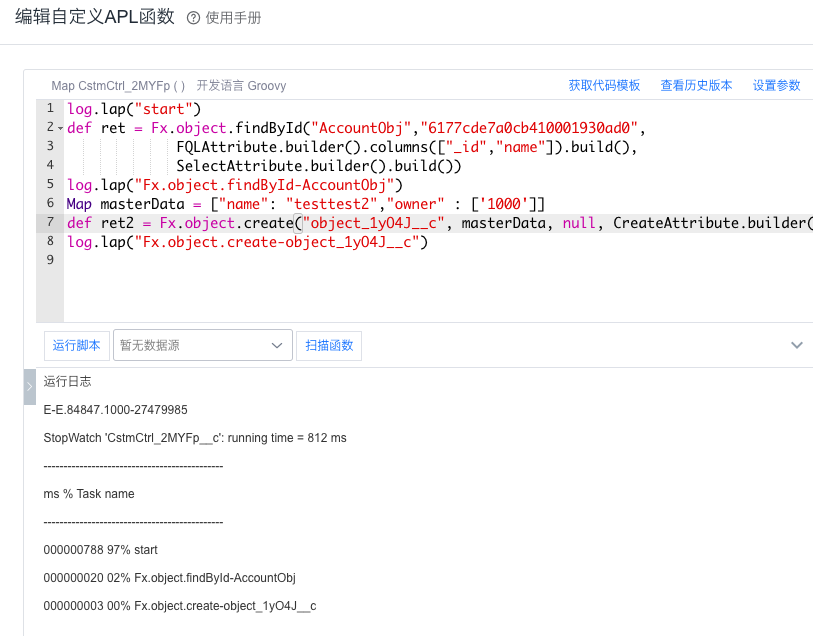Collapse the panel with the right chevron
This screenshot has width=813, height=636.
[x=796, y=345]
